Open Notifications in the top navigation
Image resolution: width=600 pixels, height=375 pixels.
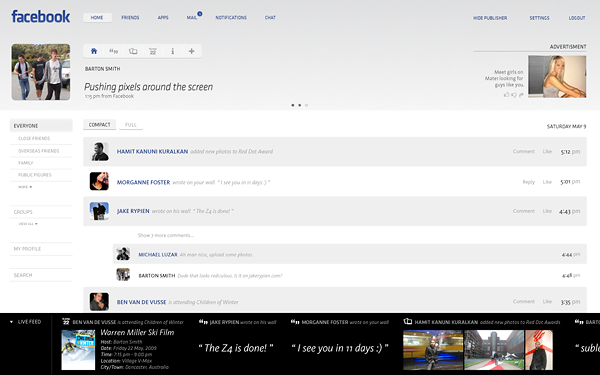(x=231, y=18)
